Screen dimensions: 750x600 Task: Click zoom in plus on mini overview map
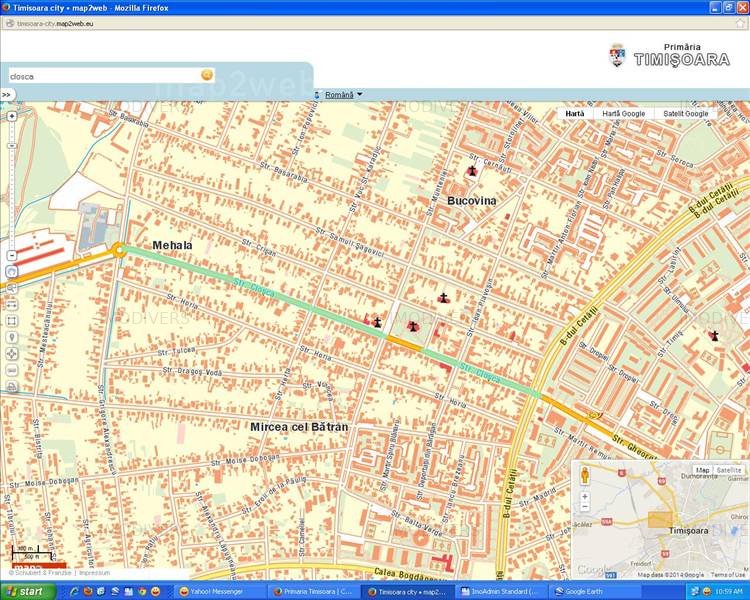coord(584,494)
